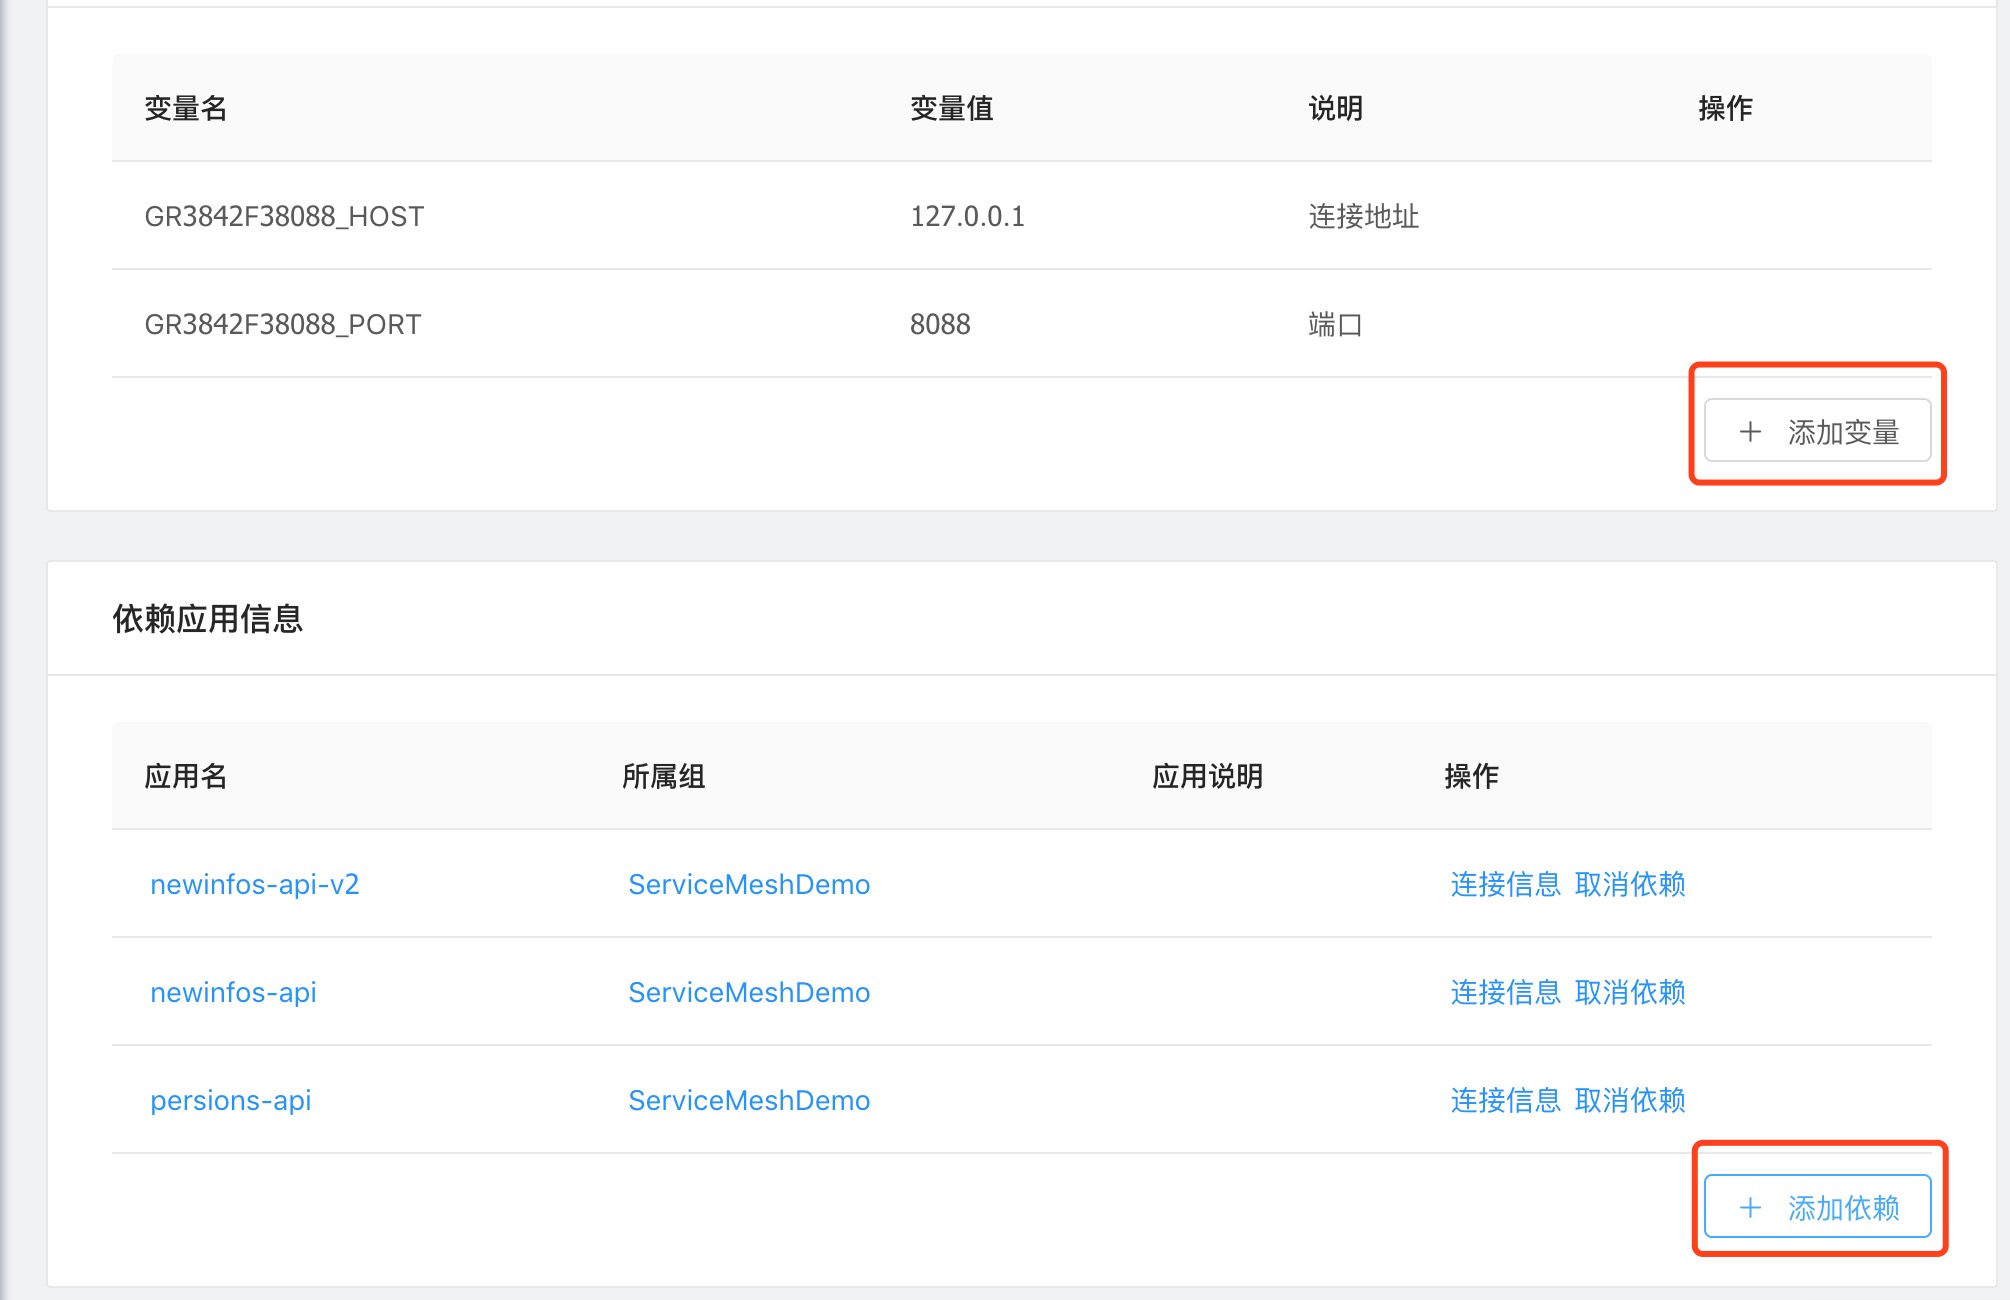Open ServiceMeshDemo group for newinfos-api
Image resolution: width=2010 pixels, height=1300 pixels.
pyautogui.click(x=748, y=992)
